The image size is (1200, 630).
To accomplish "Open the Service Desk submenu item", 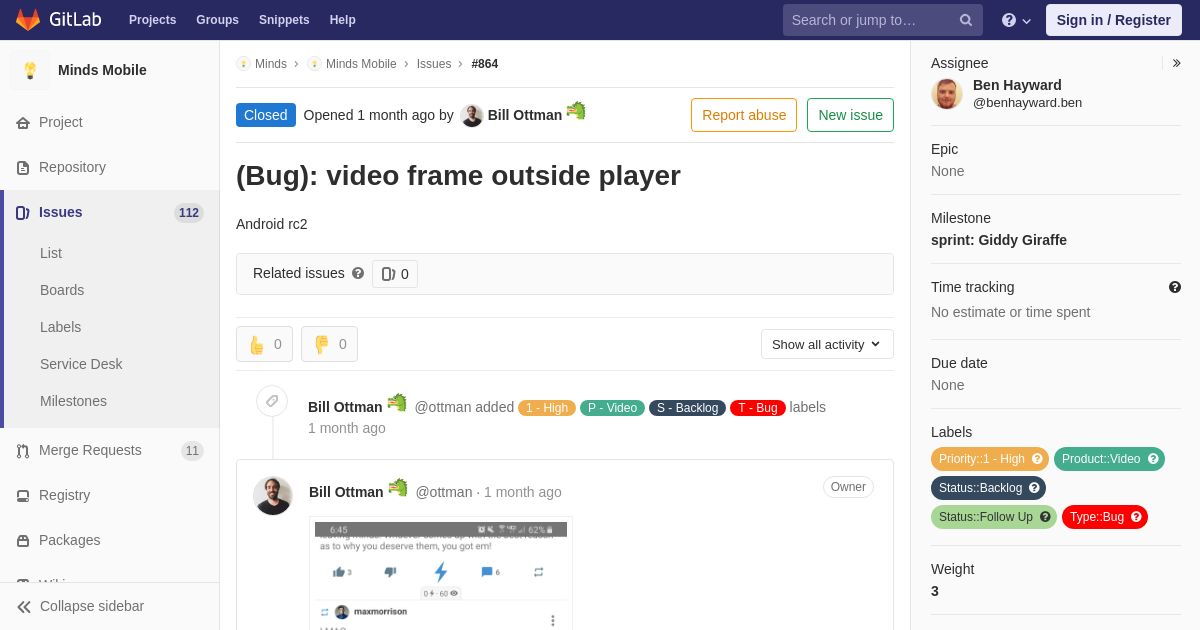I will (81, 364).
